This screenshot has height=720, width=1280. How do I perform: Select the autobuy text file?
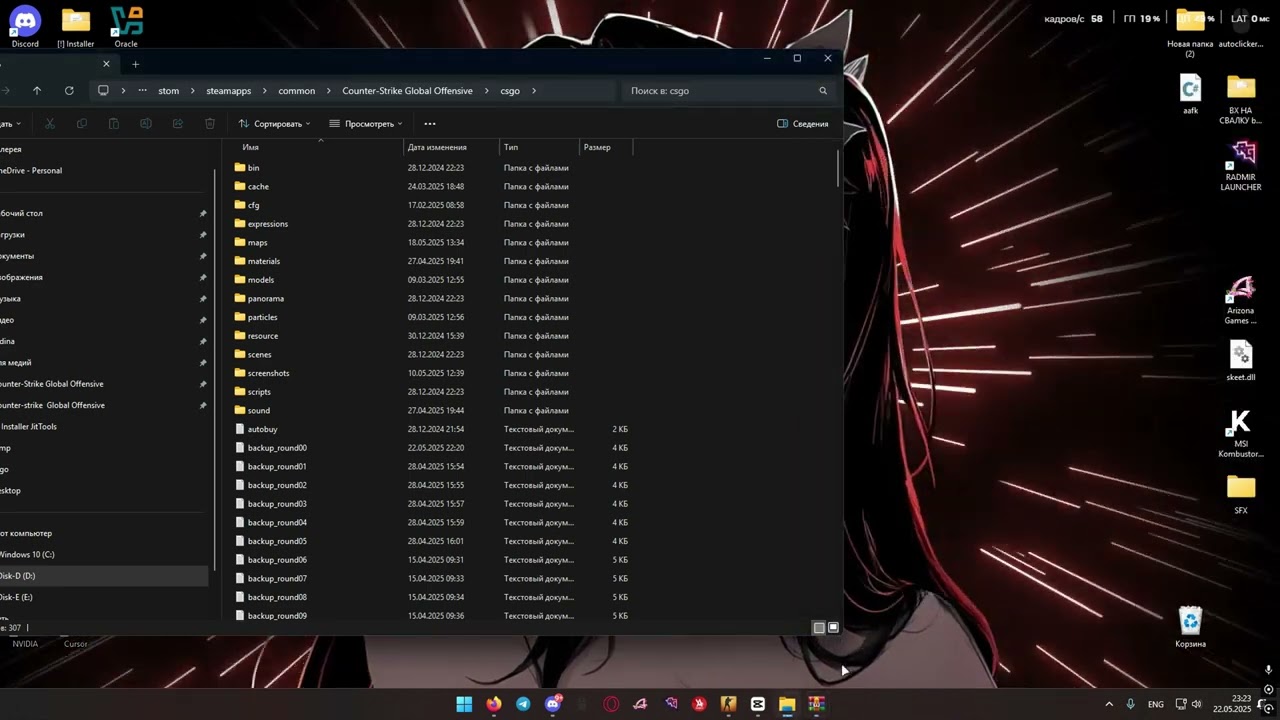(434, 429)
